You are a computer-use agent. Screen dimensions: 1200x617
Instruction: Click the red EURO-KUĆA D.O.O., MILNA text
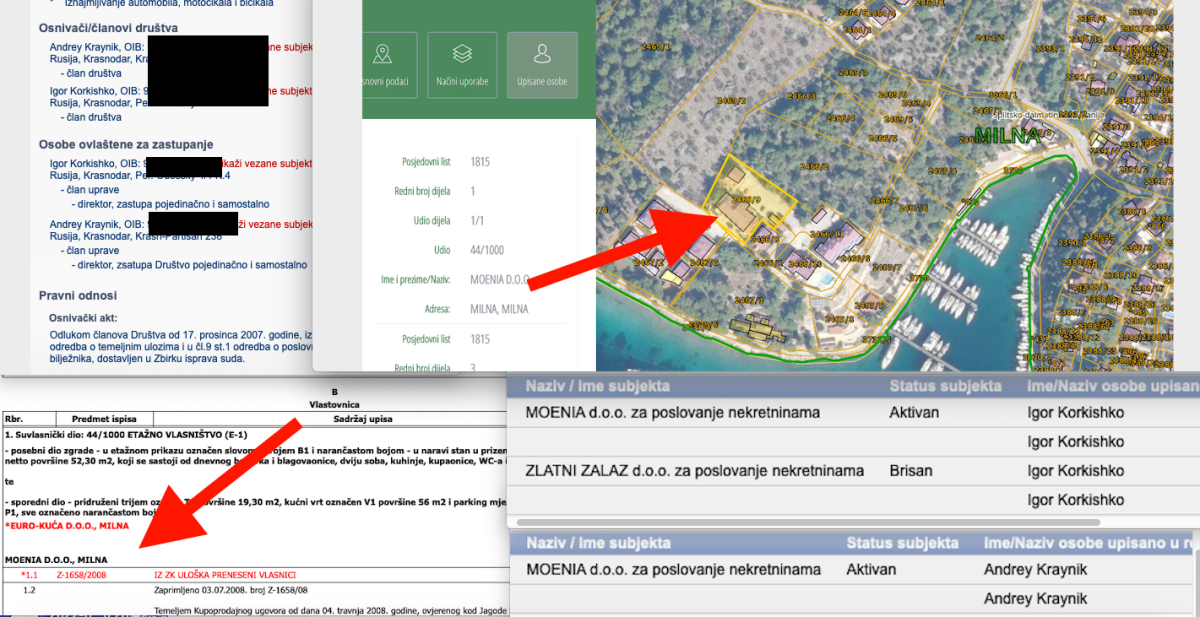coord(66,526)
